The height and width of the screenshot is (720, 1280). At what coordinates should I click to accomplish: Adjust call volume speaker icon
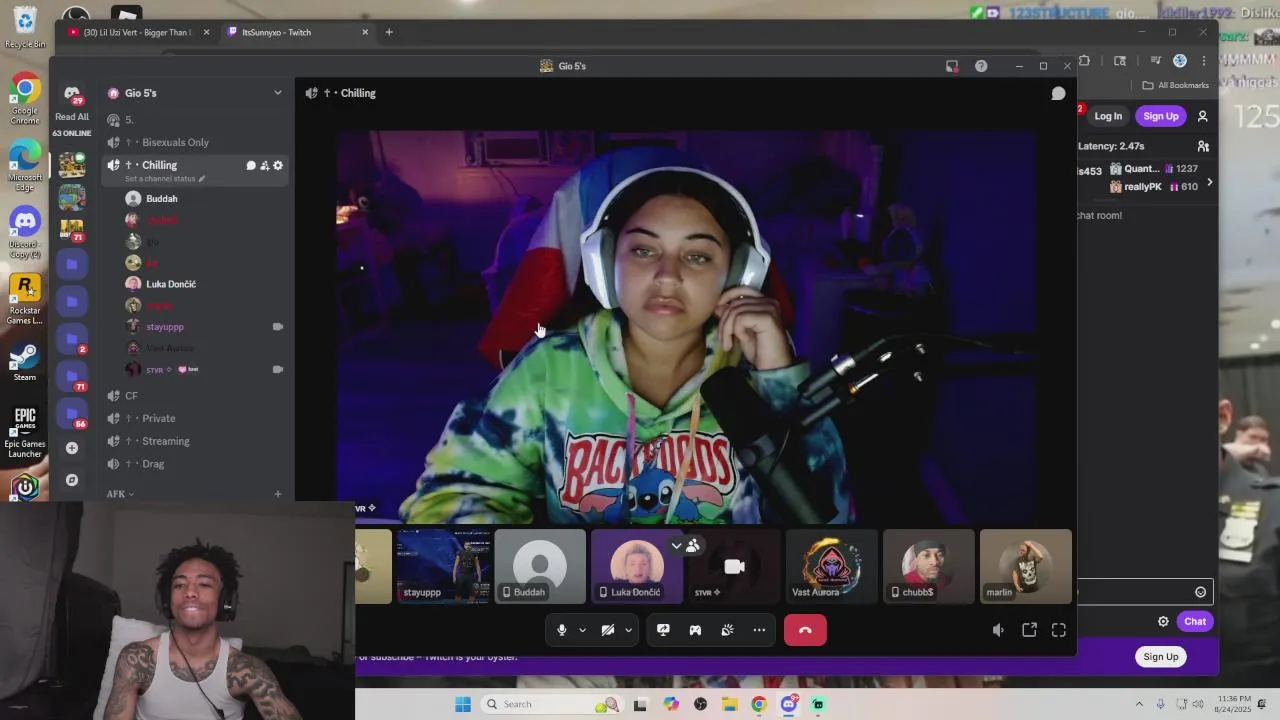[998, 630]
